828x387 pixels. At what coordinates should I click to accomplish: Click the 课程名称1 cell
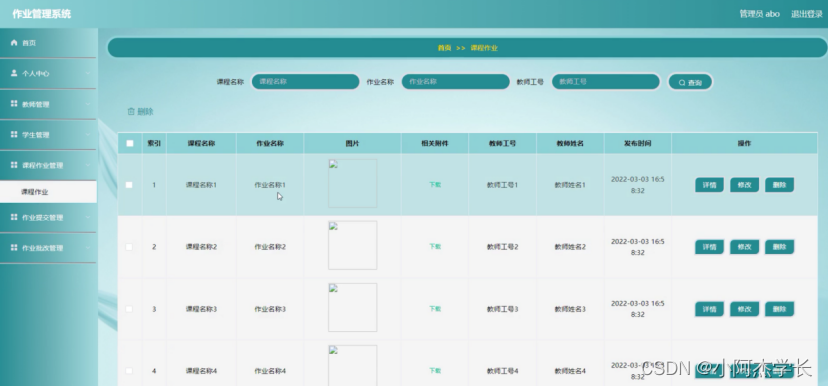point(201,185)
